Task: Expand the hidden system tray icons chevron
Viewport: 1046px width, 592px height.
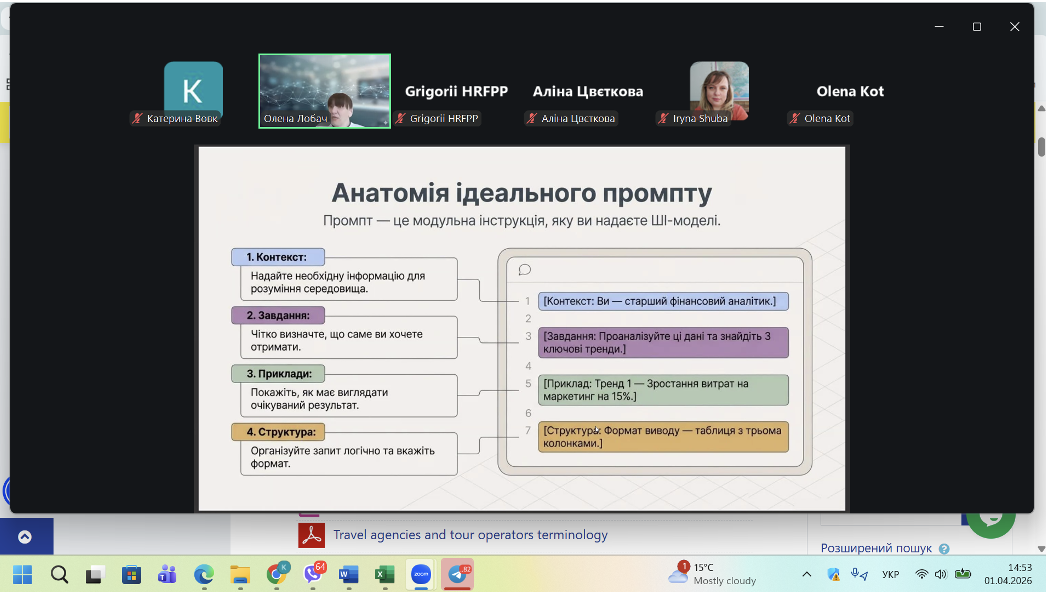Action: [806, 575]
